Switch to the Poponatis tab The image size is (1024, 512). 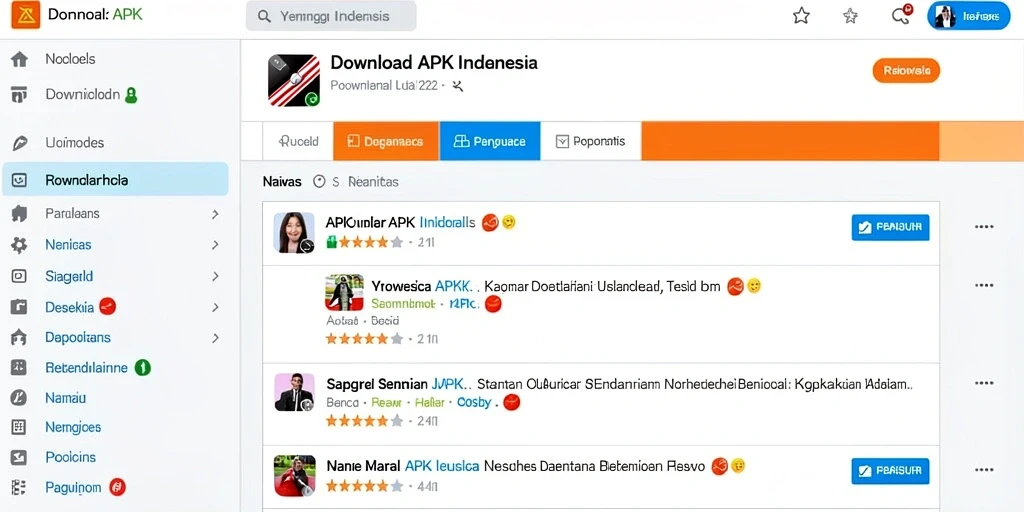coord(591,141)
